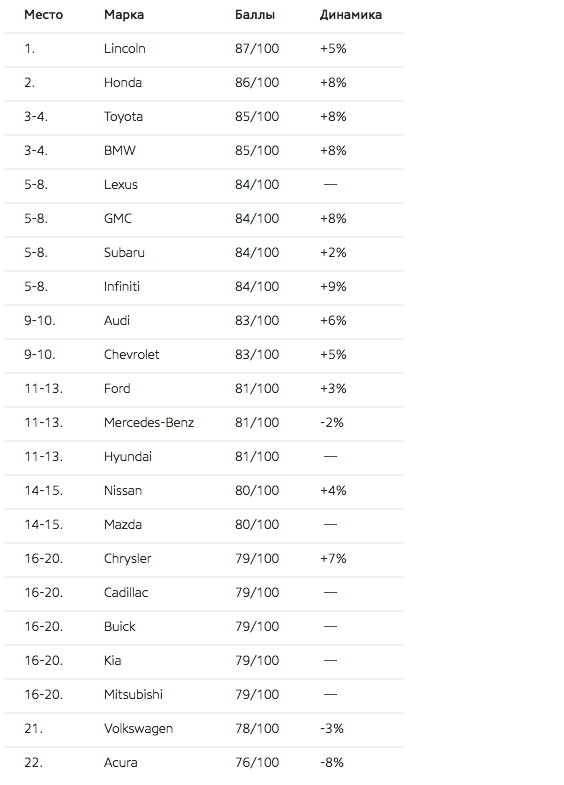Click Toyota in the brand column
Image resolution: width=564 pixels, height=785 pixels.
(x=123, y=117)
